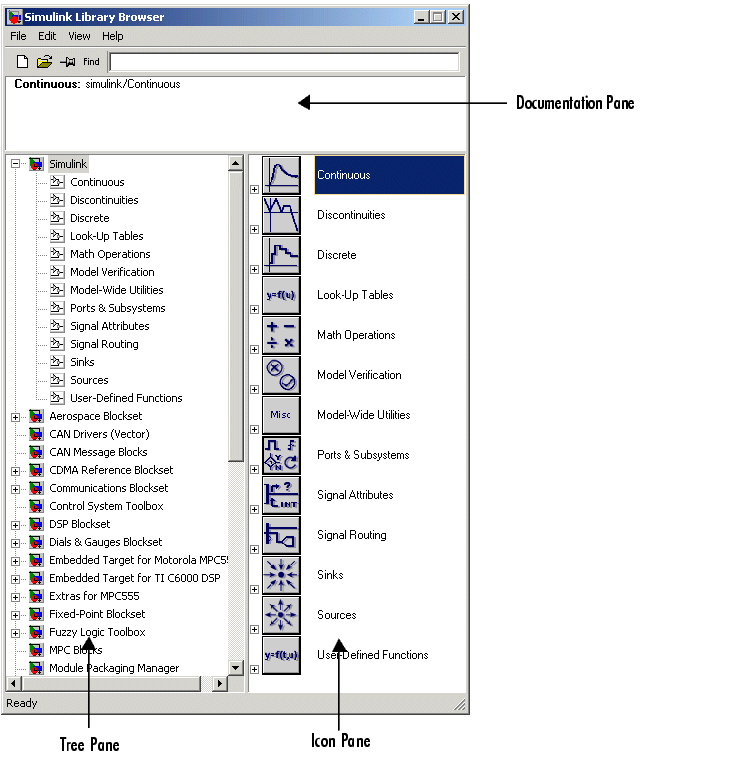Select the Look-Up Tables y=f(u) icon
The image size is (750, 767).
[x=281, y=295]
